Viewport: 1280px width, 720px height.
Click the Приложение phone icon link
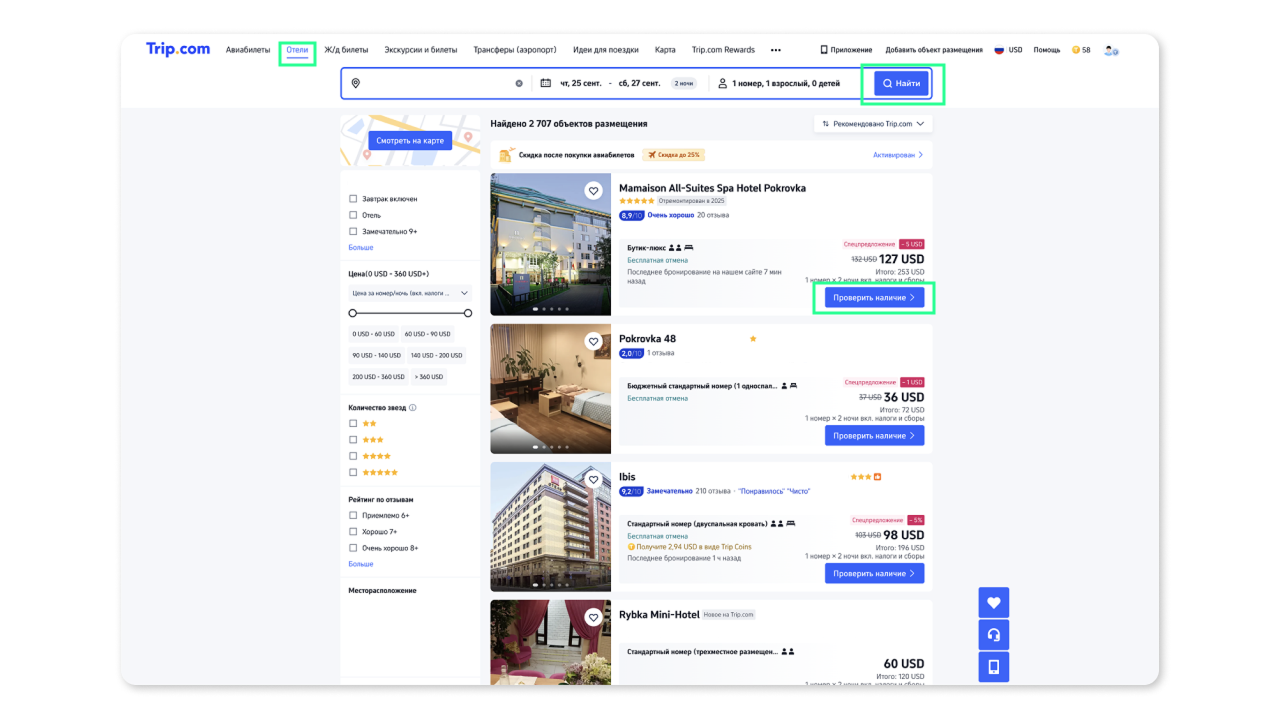(x=846, y=50)
